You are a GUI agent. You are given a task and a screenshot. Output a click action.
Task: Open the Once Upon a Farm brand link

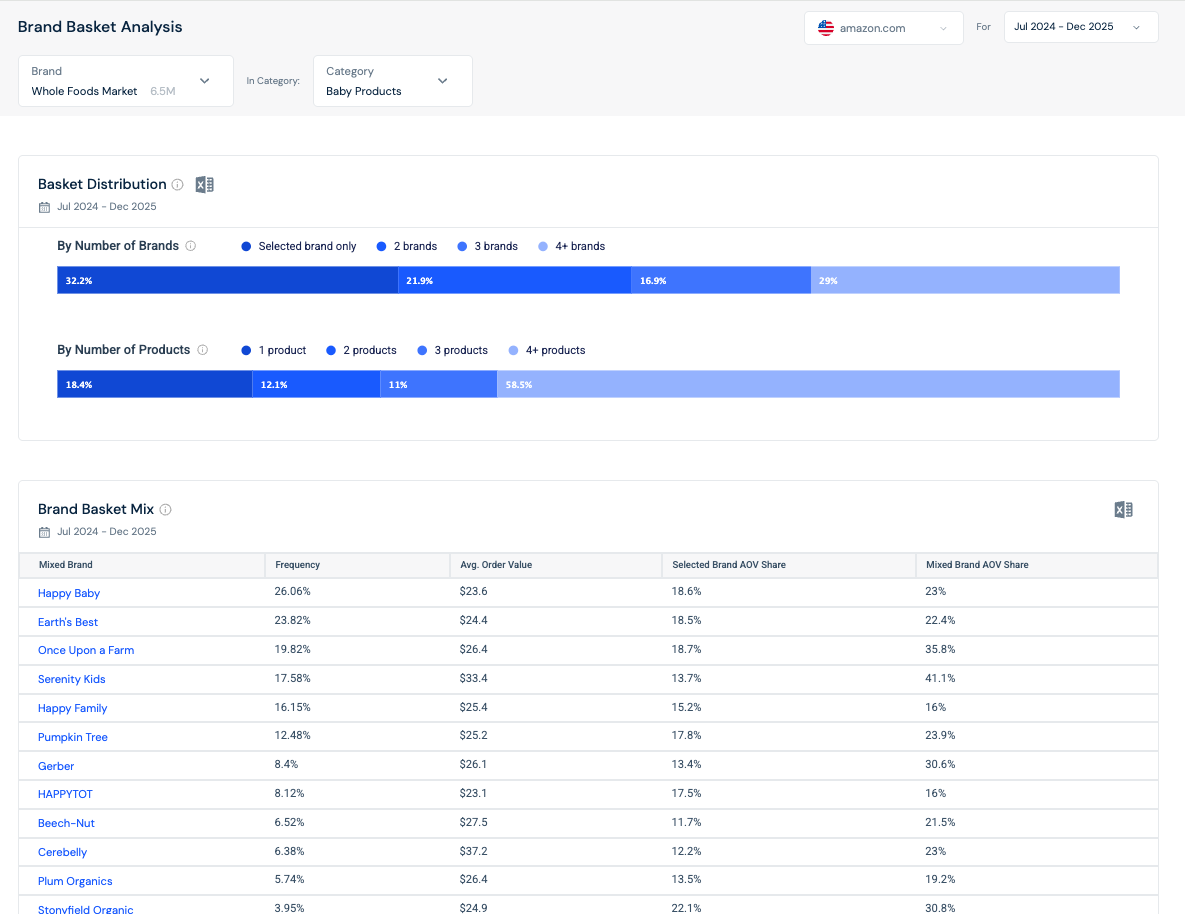86,650
